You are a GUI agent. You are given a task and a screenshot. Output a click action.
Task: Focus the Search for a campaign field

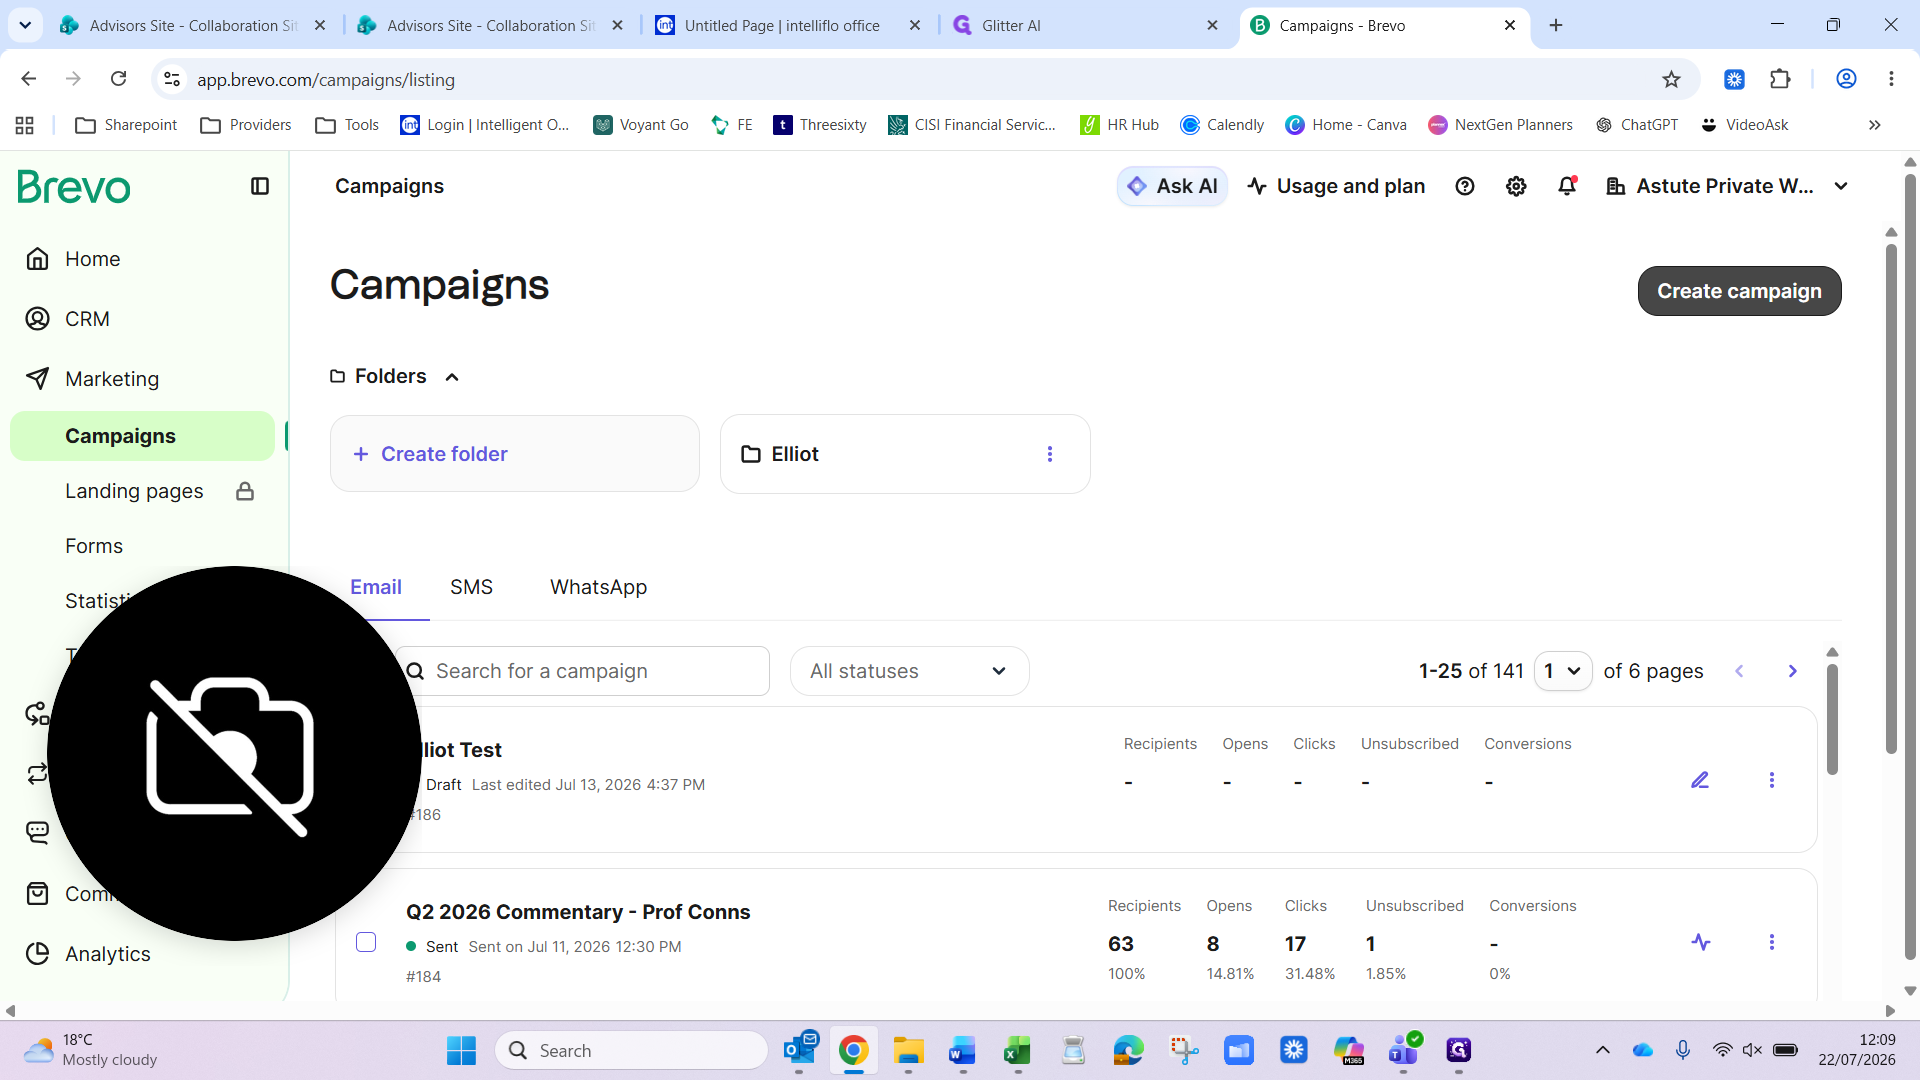tap(583, 671)
